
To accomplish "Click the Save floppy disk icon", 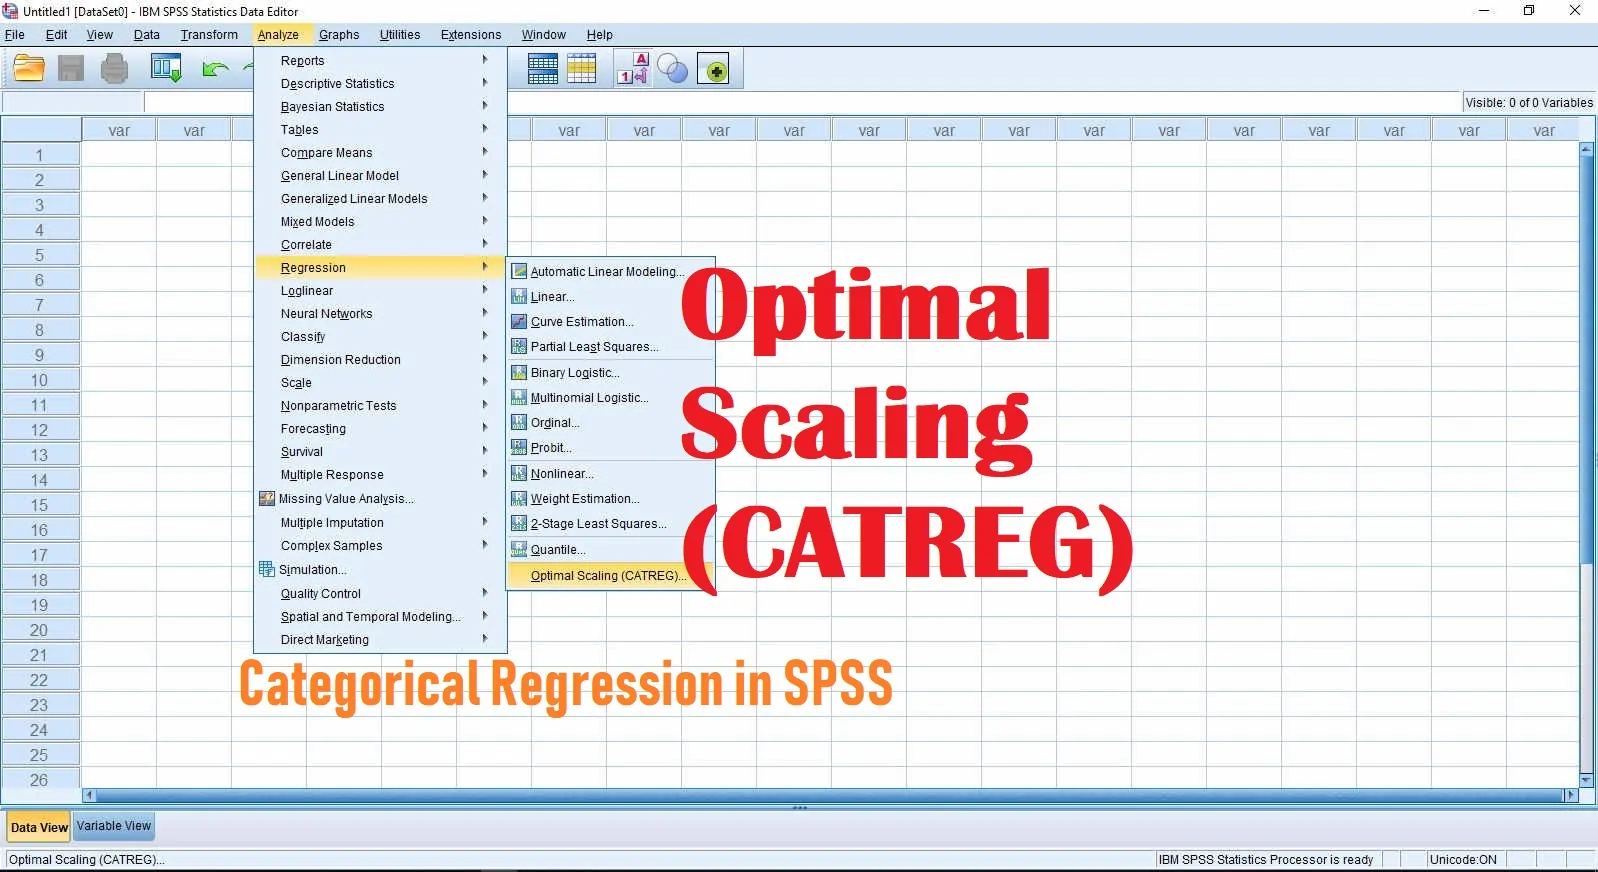I will click(71, 69).
